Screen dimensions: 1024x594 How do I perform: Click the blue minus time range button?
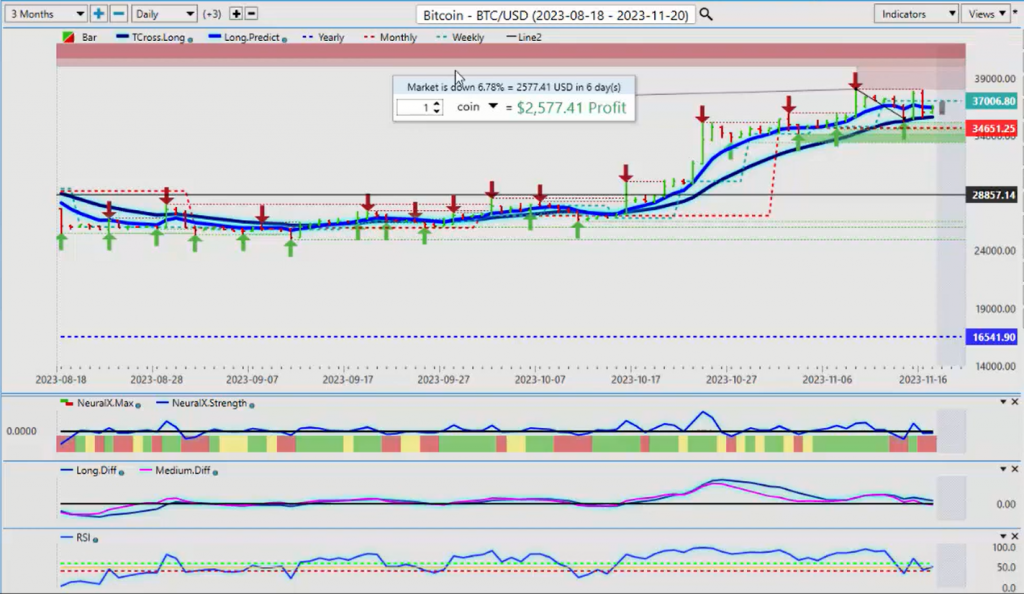tap(118, 14)
